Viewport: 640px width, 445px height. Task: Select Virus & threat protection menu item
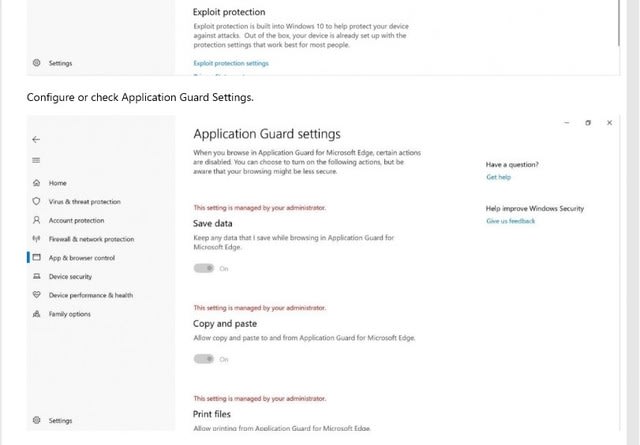coord(84,202)
